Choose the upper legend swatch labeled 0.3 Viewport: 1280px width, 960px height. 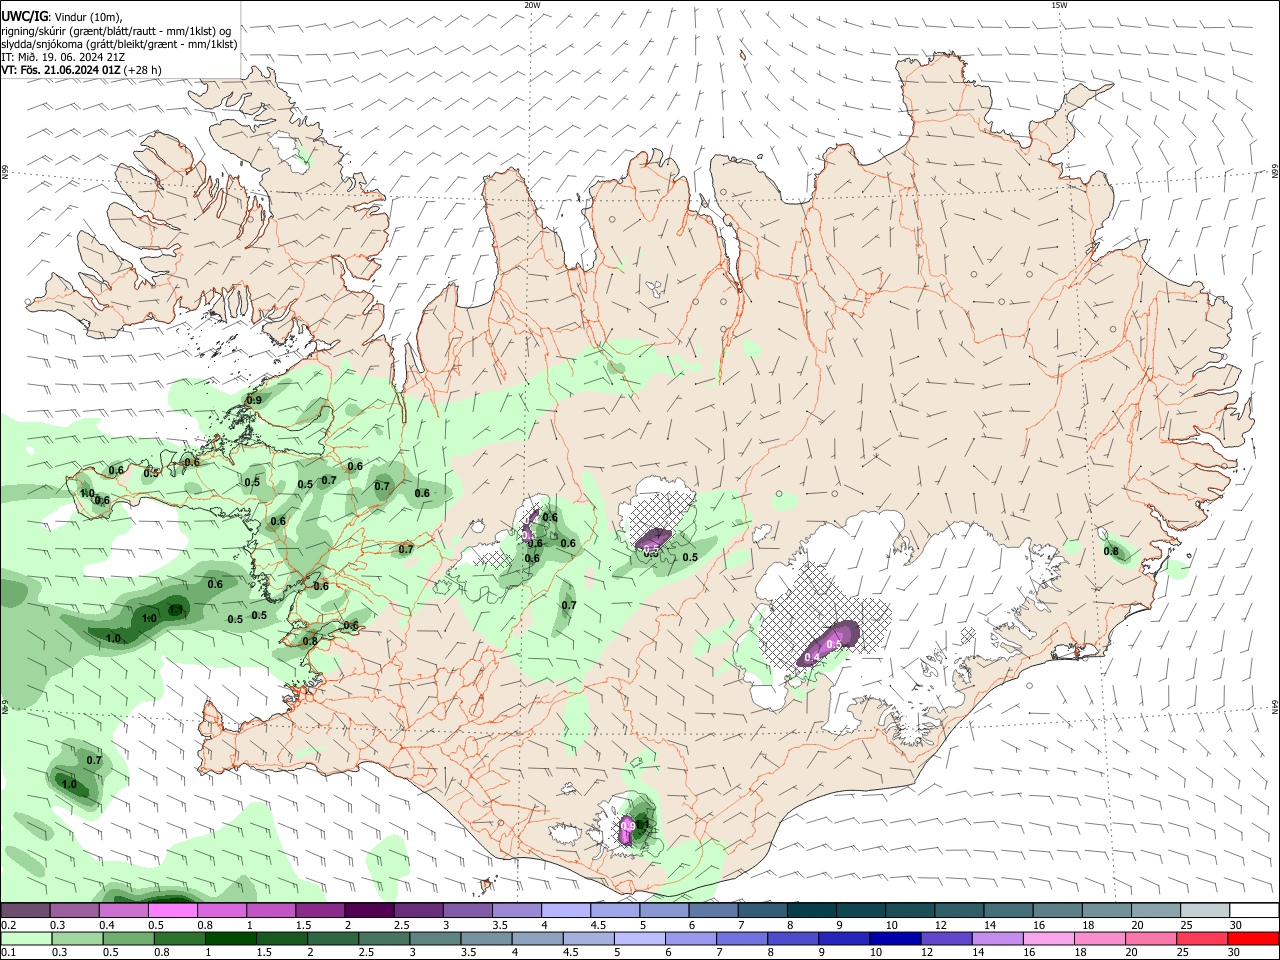click(74, 911)
